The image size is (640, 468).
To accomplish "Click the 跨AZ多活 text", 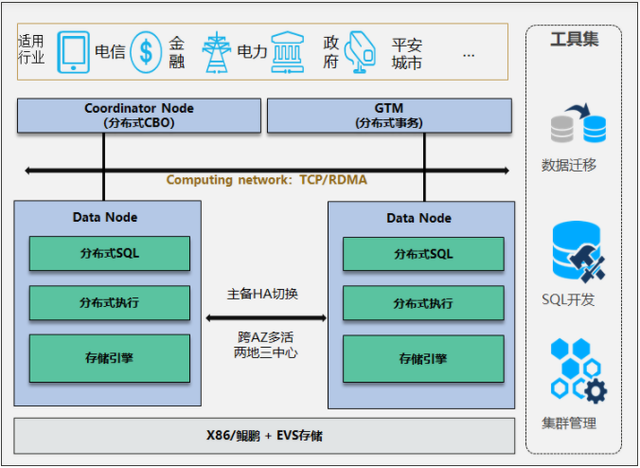I will (x=265, y=337).
